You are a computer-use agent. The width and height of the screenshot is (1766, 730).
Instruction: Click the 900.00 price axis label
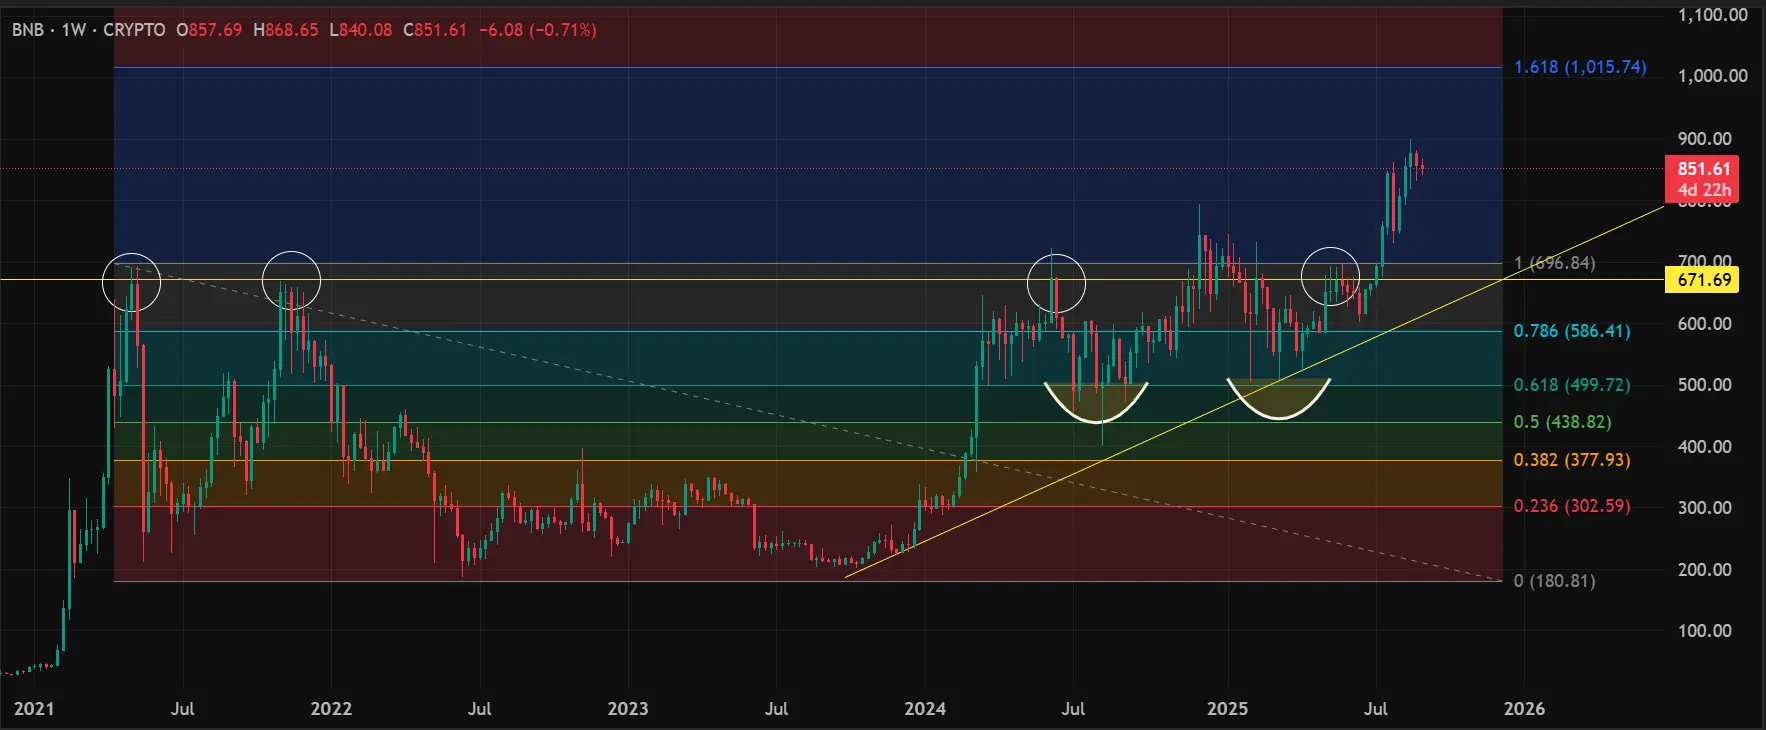coord(1705,139)
